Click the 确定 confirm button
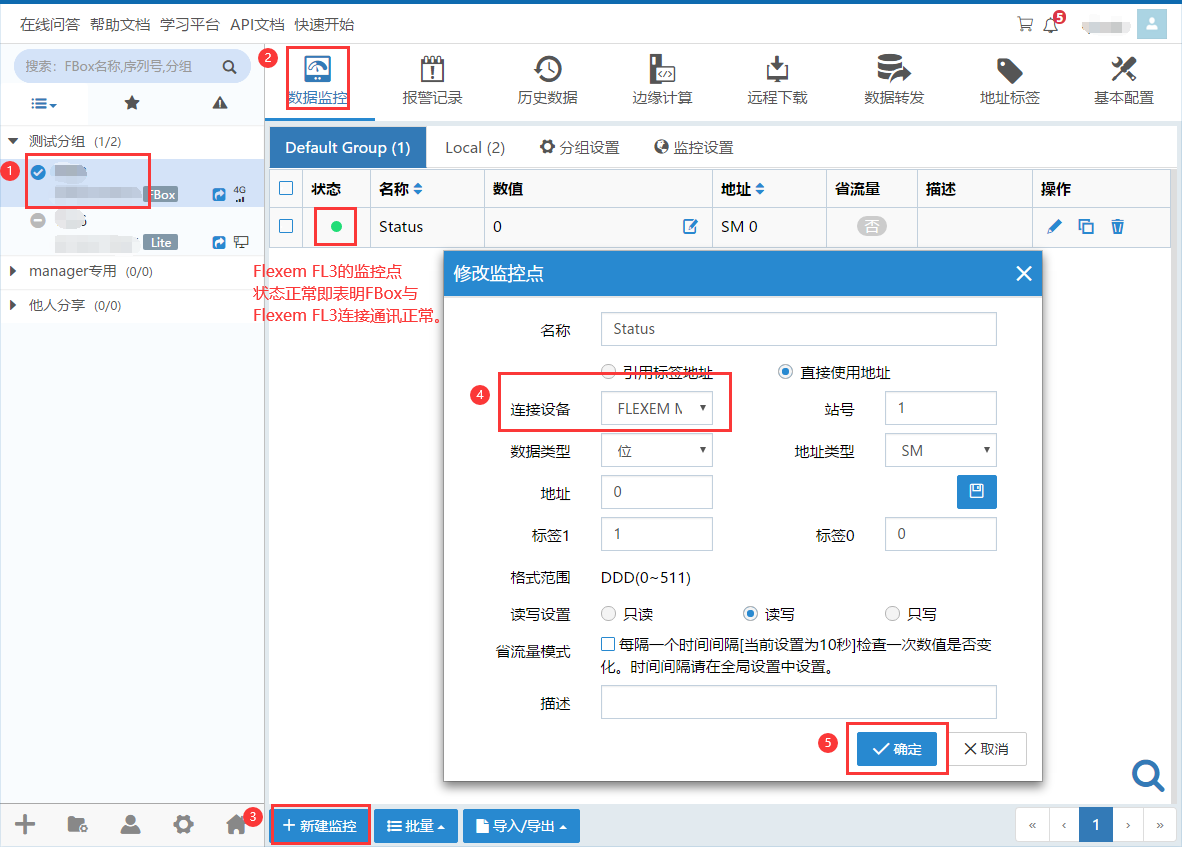This screenshot has width=1182, height=847. click(x=896, y=749)
